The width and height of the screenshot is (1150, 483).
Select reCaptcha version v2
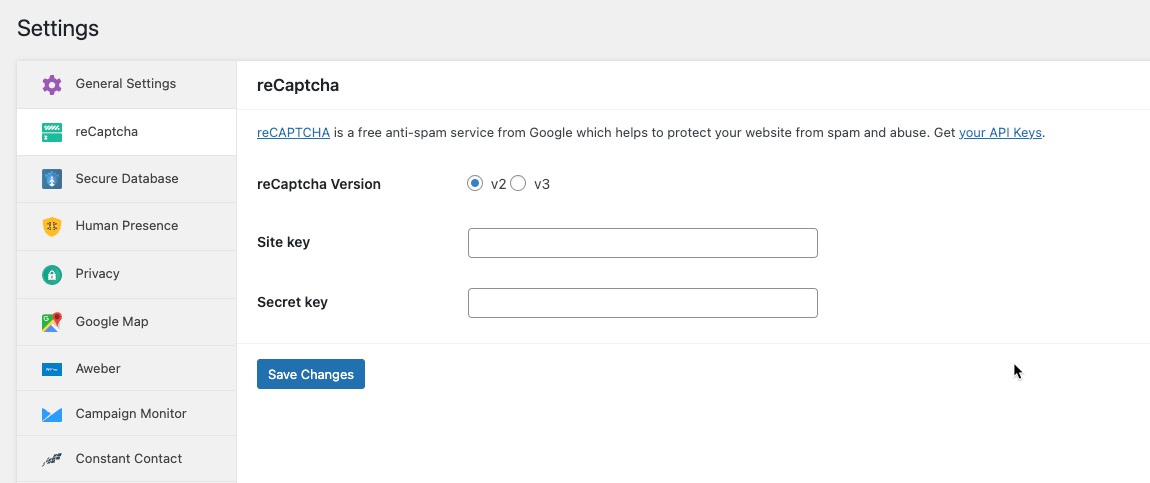(x=475, y=184)
